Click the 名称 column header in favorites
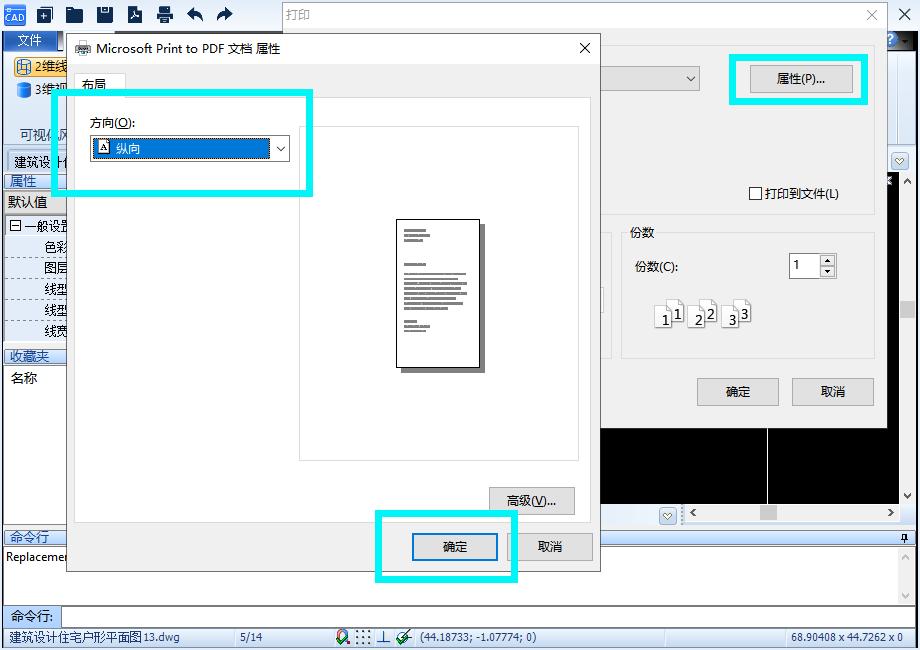 pos(24,378)
